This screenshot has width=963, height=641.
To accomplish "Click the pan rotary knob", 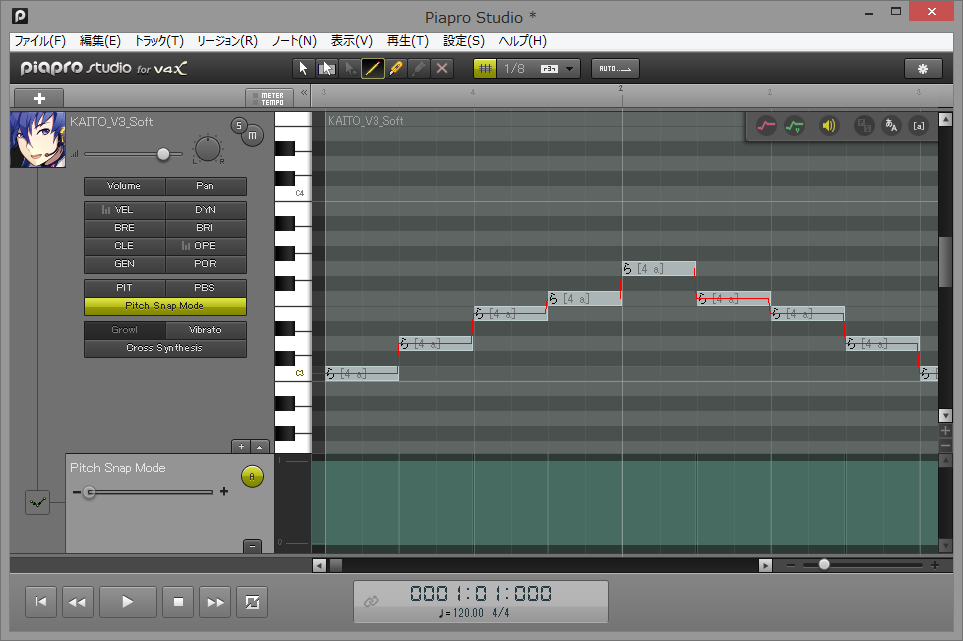I will point(208,149).
